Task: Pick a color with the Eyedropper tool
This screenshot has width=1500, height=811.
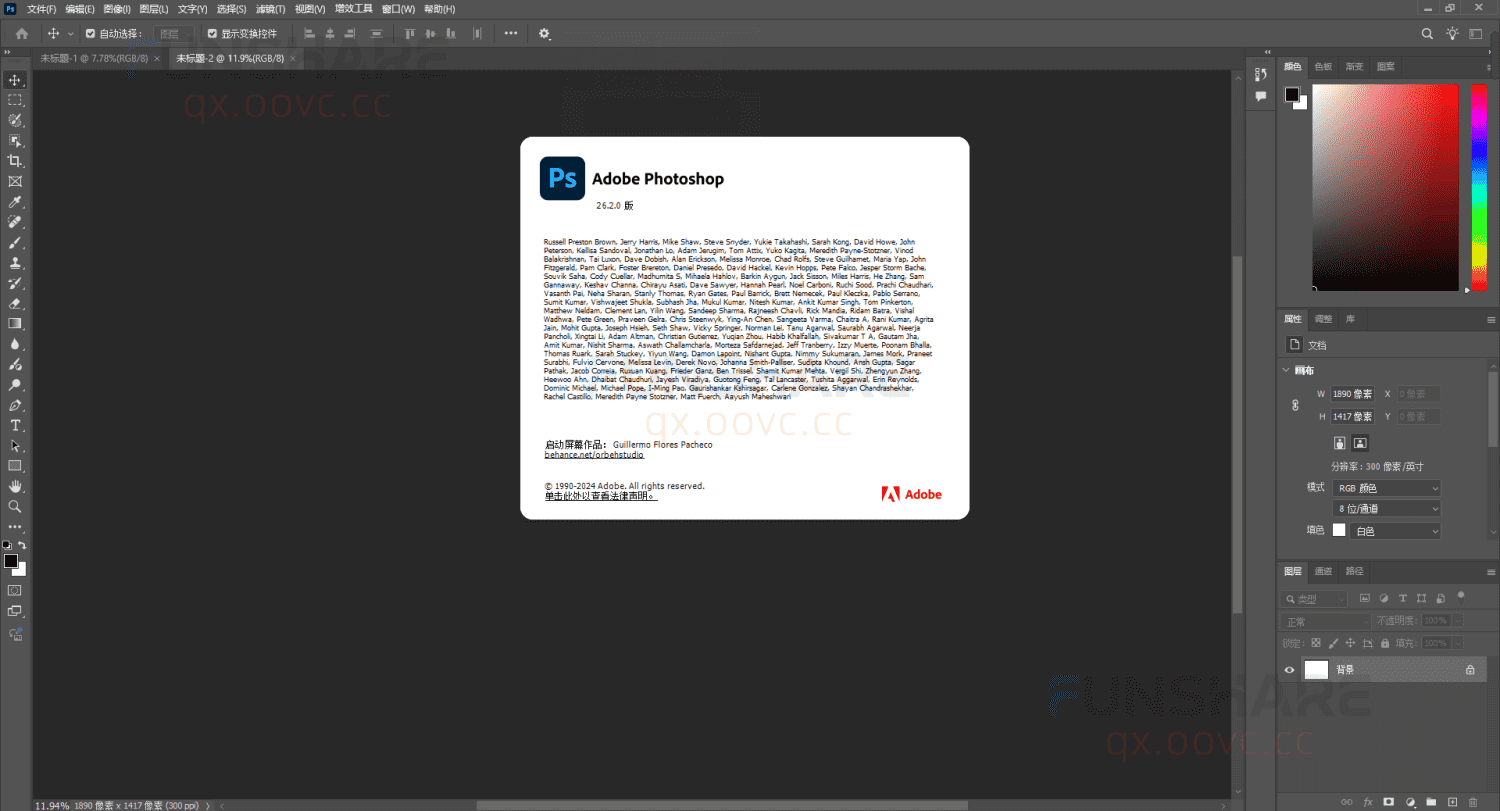Action: [15, 201]
